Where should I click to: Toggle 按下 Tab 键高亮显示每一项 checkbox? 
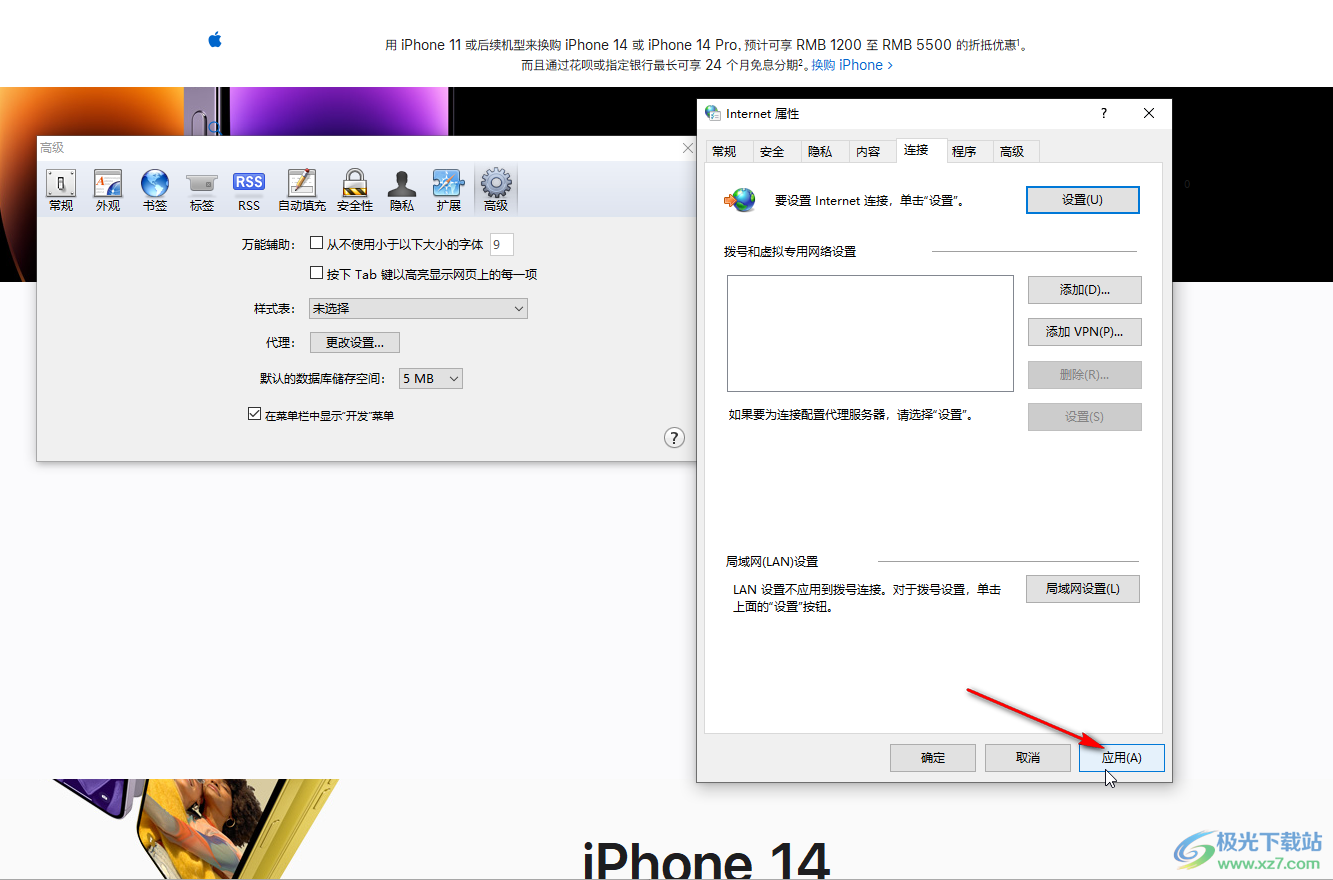316,273
